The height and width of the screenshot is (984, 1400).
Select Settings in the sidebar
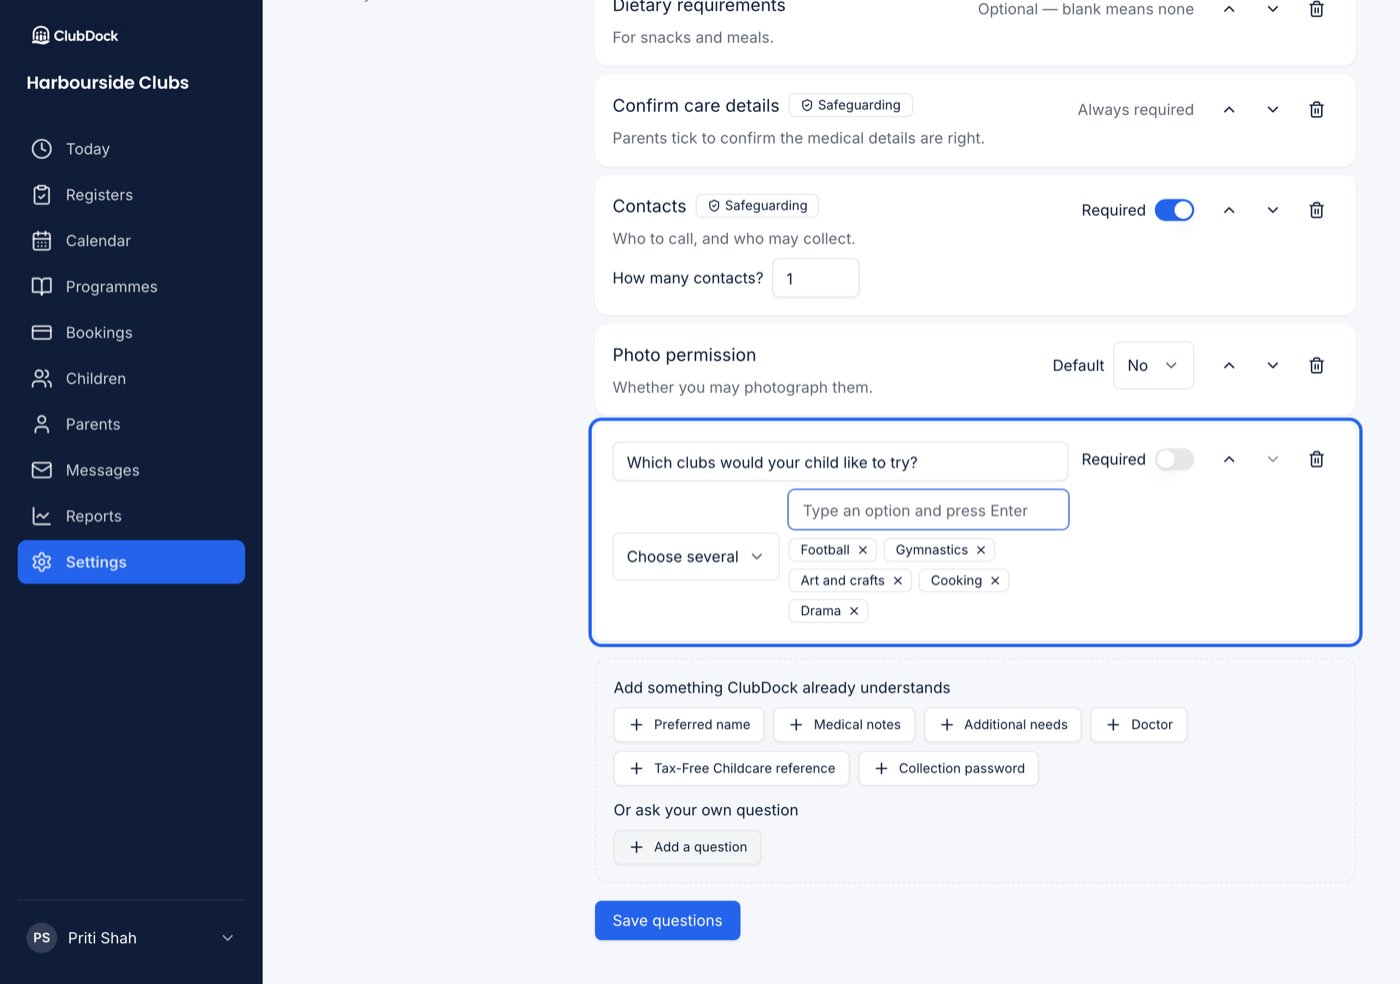(131, 562)
